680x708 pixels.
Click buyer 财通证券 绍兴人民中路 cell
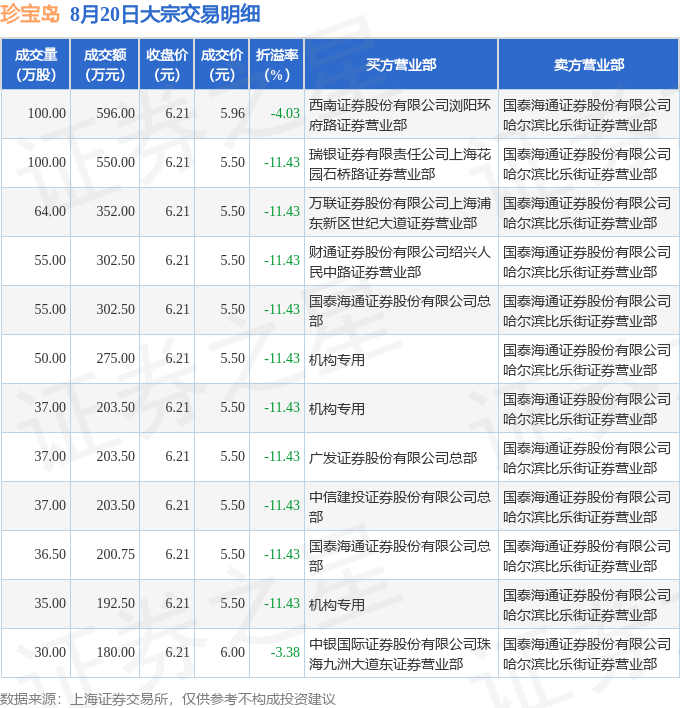(x=400, y=262)
